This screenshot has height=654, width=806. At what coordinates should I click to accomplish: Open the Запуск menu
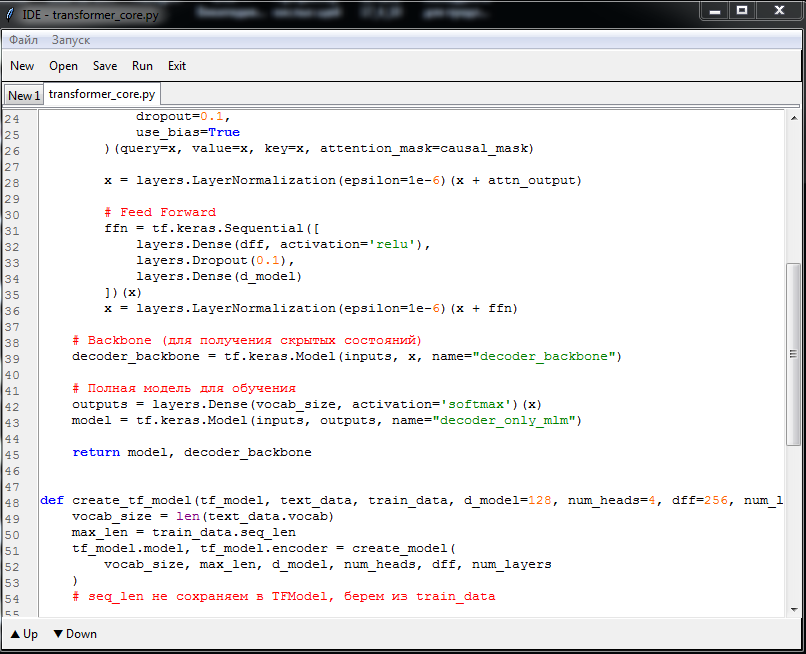pyautogui.click(x=71, y=40)
